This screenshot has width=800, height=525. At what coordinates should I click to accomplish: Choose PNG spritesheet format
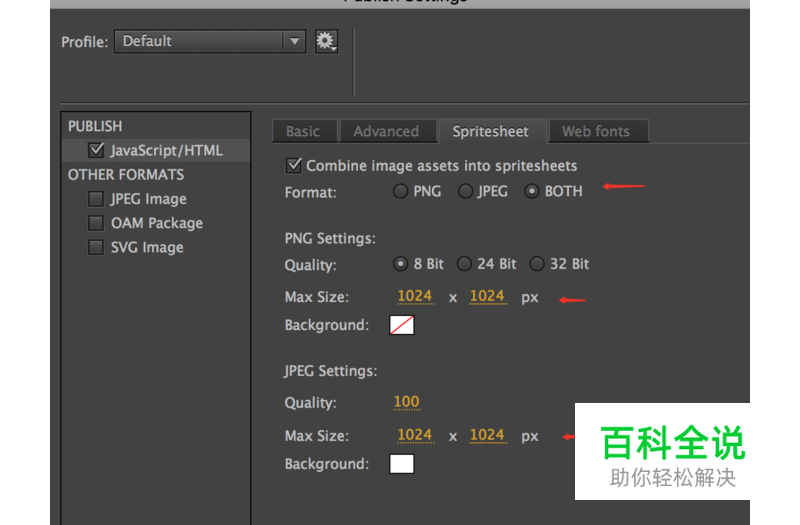click(x=401, y=191)
